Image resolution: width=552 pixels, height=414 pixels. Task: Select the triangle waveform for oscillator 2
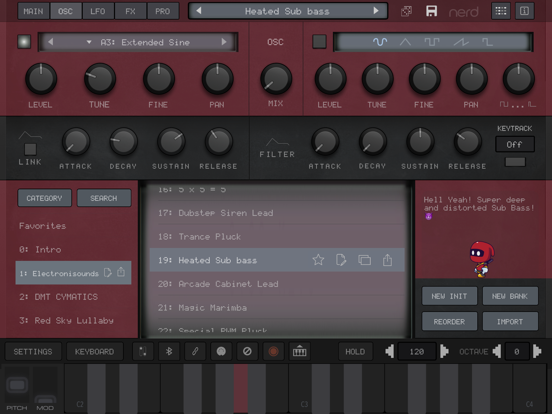405,42
